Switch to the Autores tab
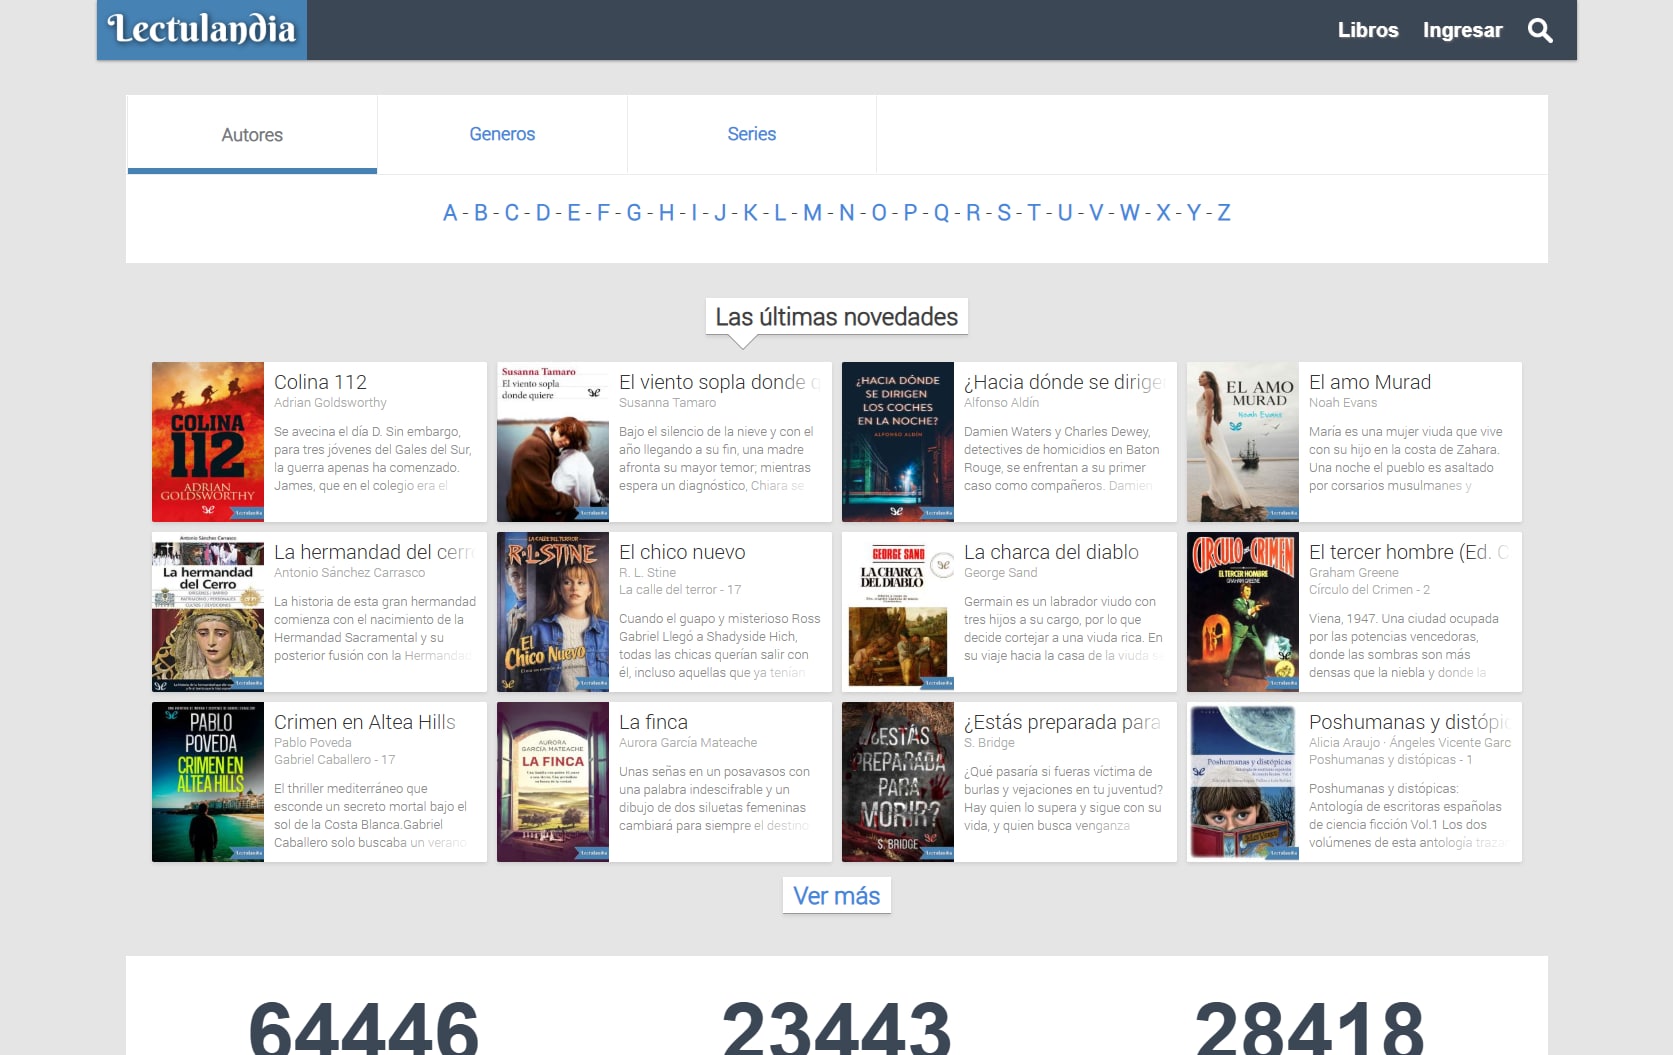 (252, 135)
